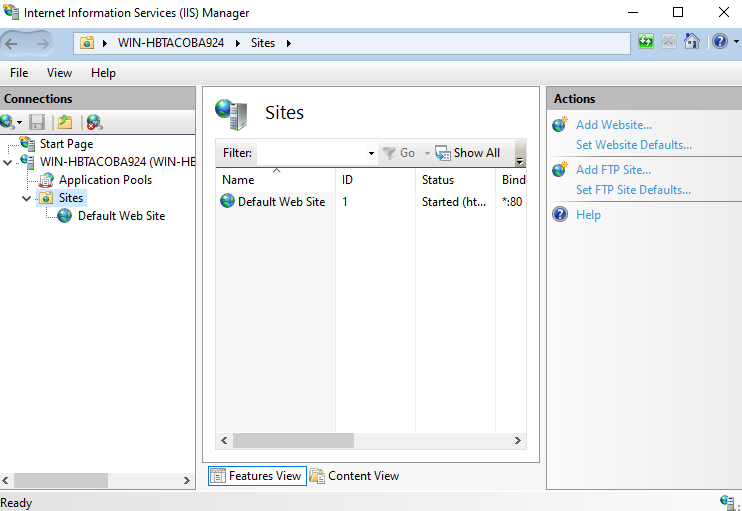This screenshot has height=511, width=742.
Task: Click left arrow of Sites list scrollbar
Action: [224, 441]
